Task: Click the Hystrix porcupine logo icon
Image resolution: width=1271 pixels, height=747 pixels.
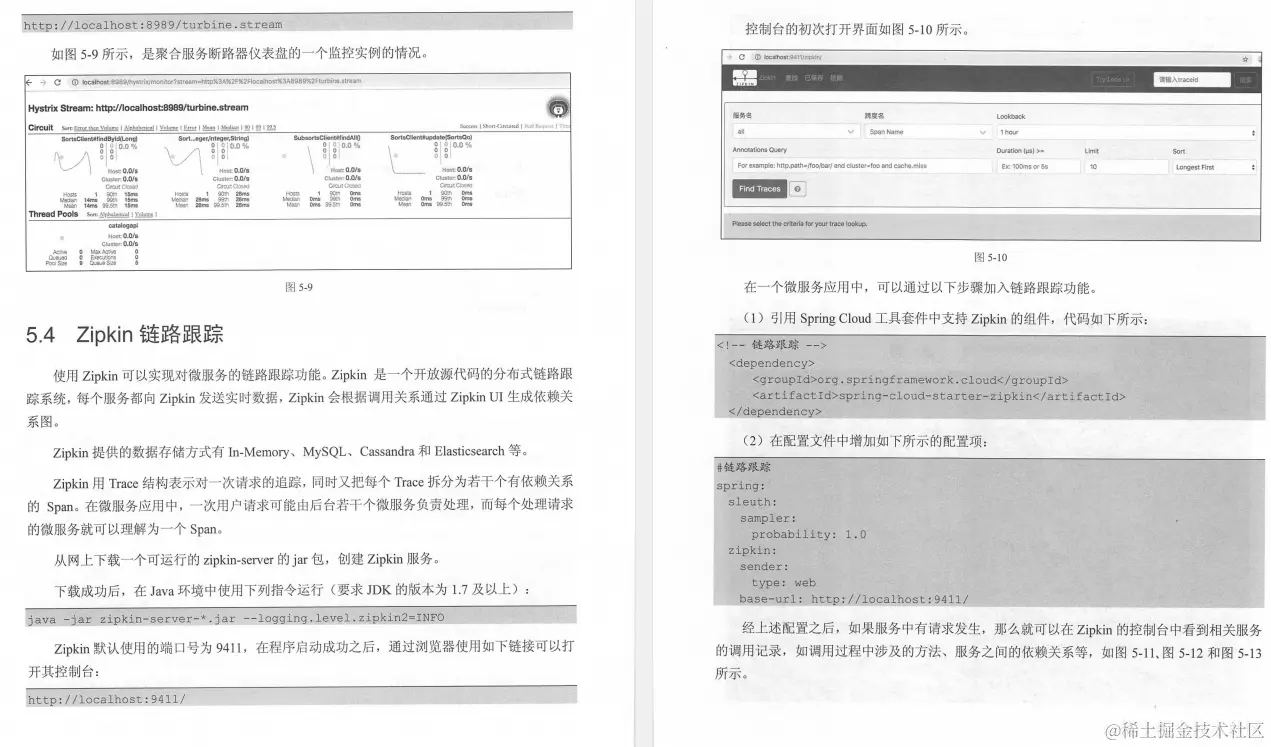Action: [558, 108]
